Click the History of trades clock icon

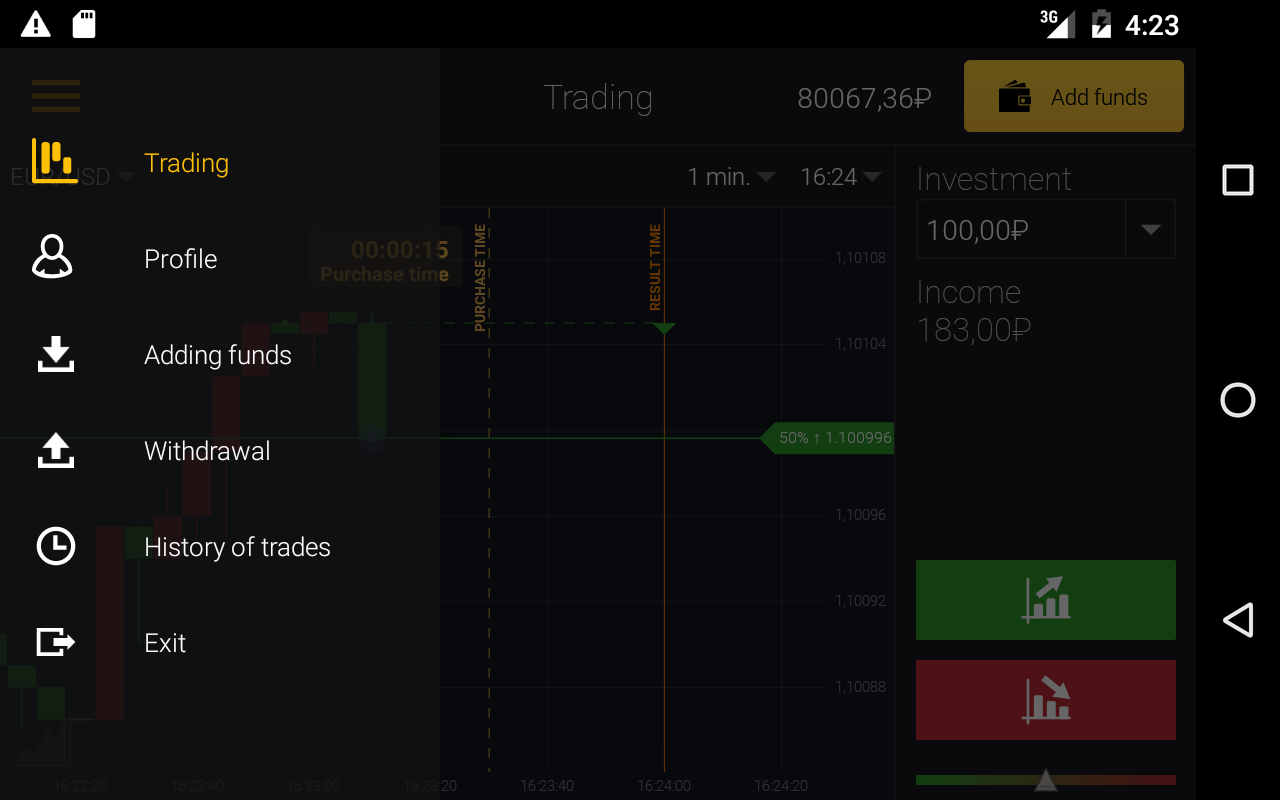point(55,546)
